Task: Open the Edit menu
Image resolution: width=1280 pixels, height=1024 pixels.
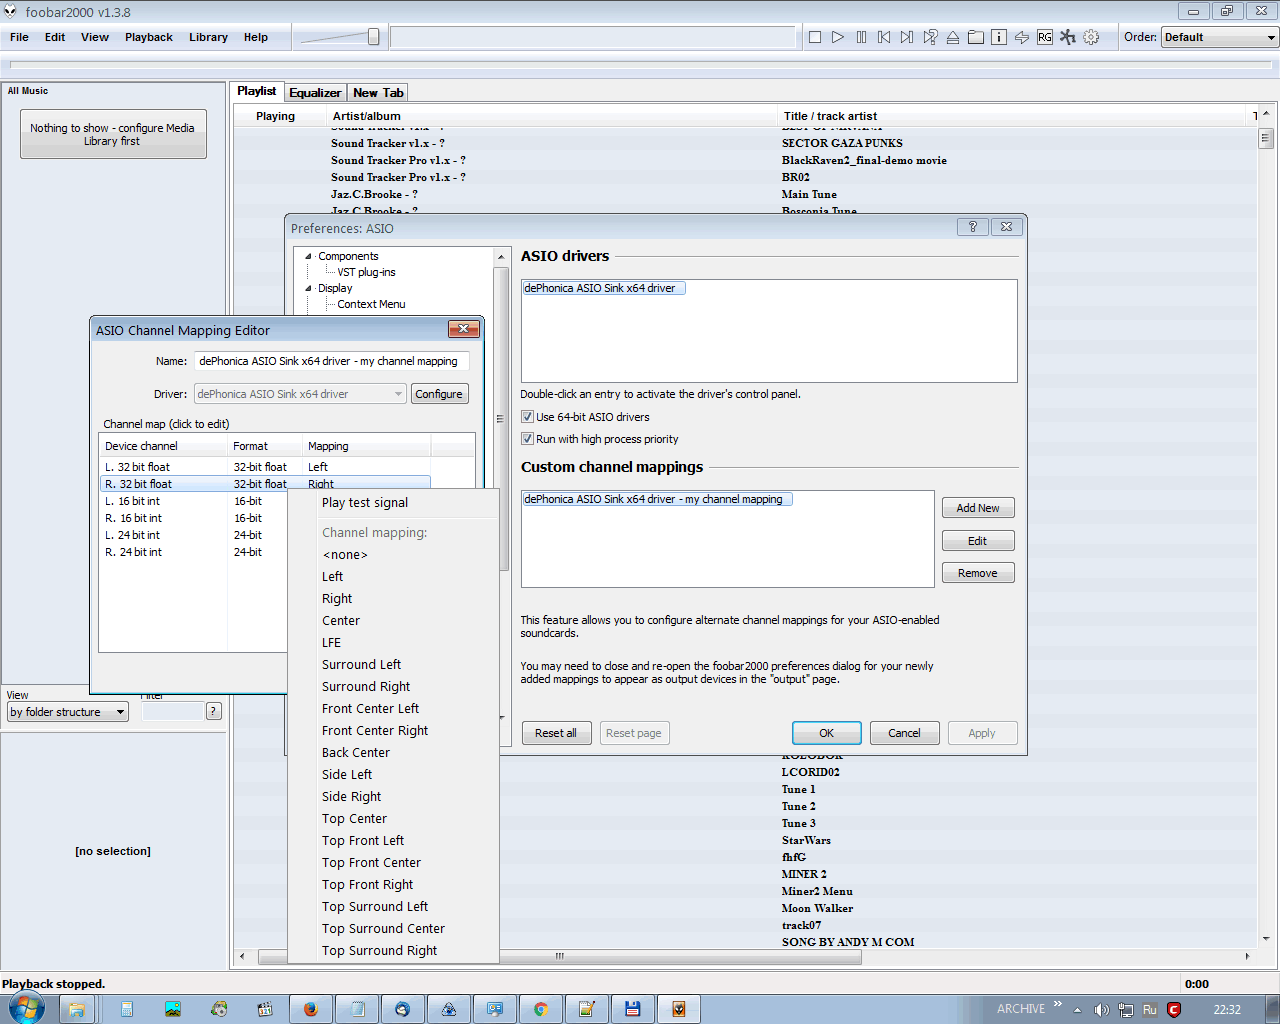Action: coord(55,37)
